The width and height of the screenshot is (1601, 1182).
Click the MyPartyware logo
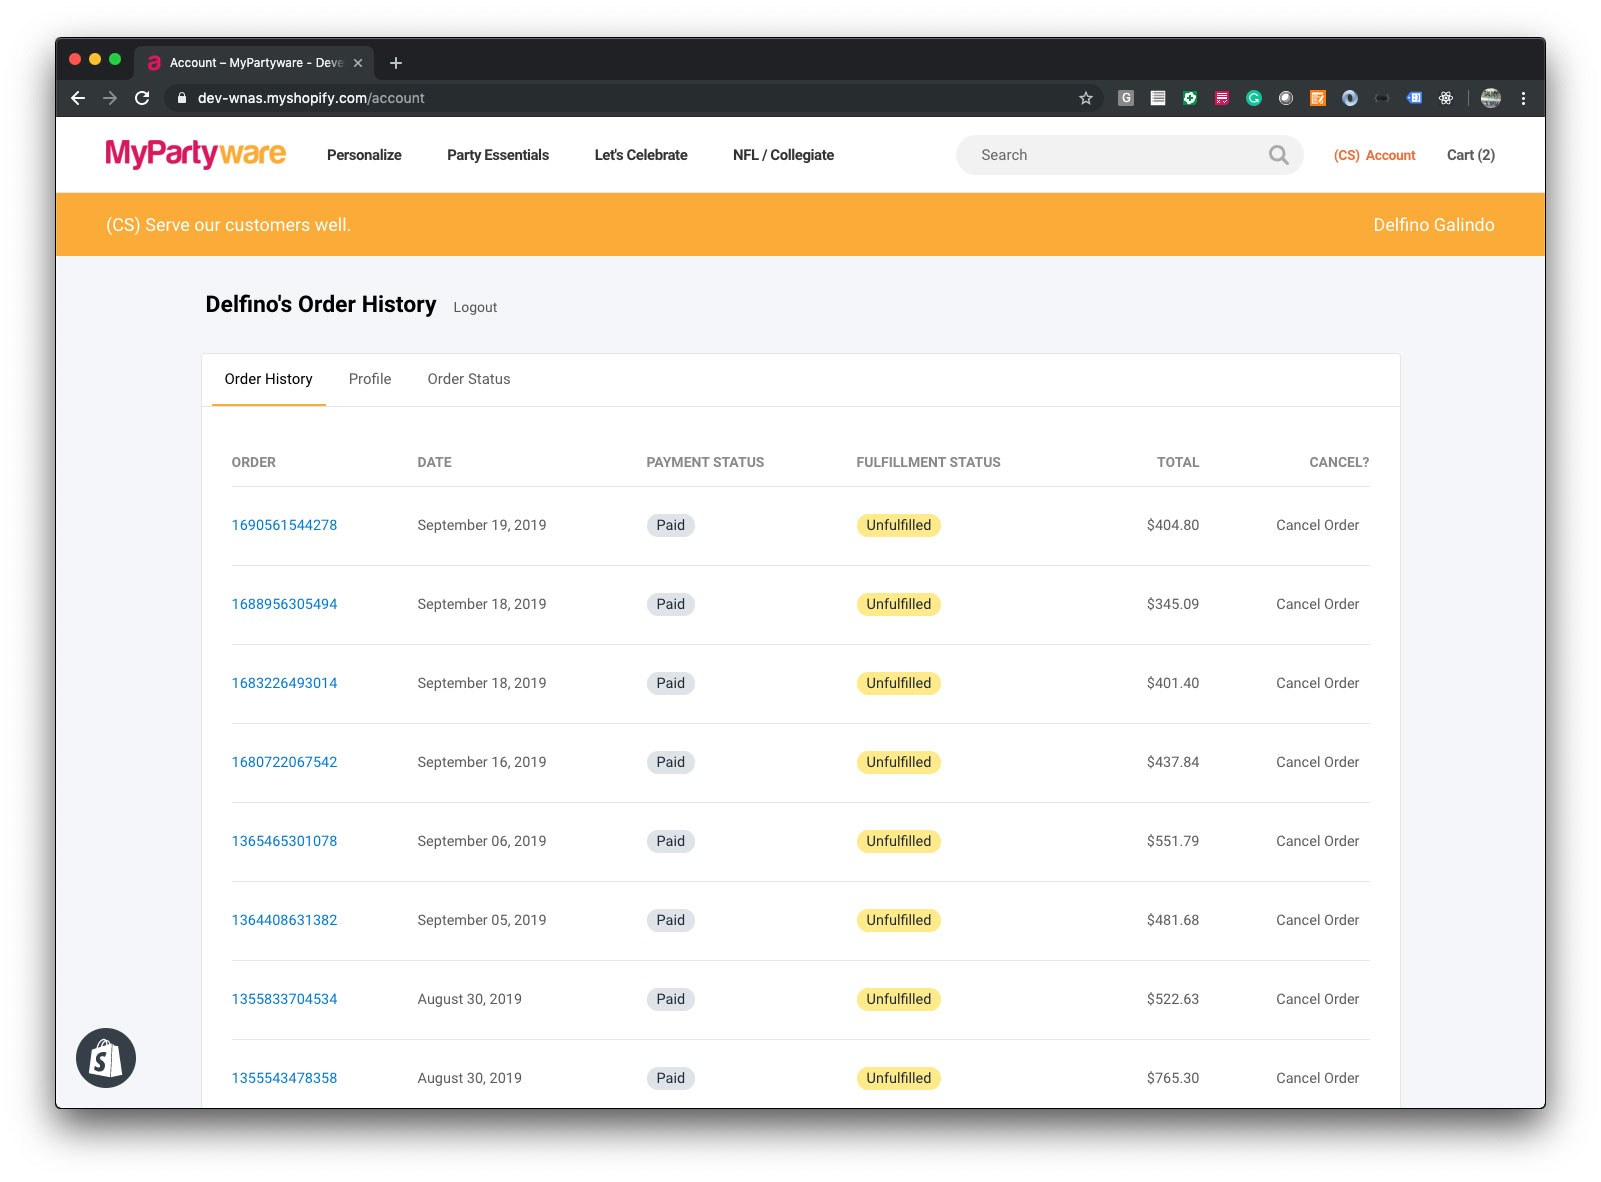[196, 154]
